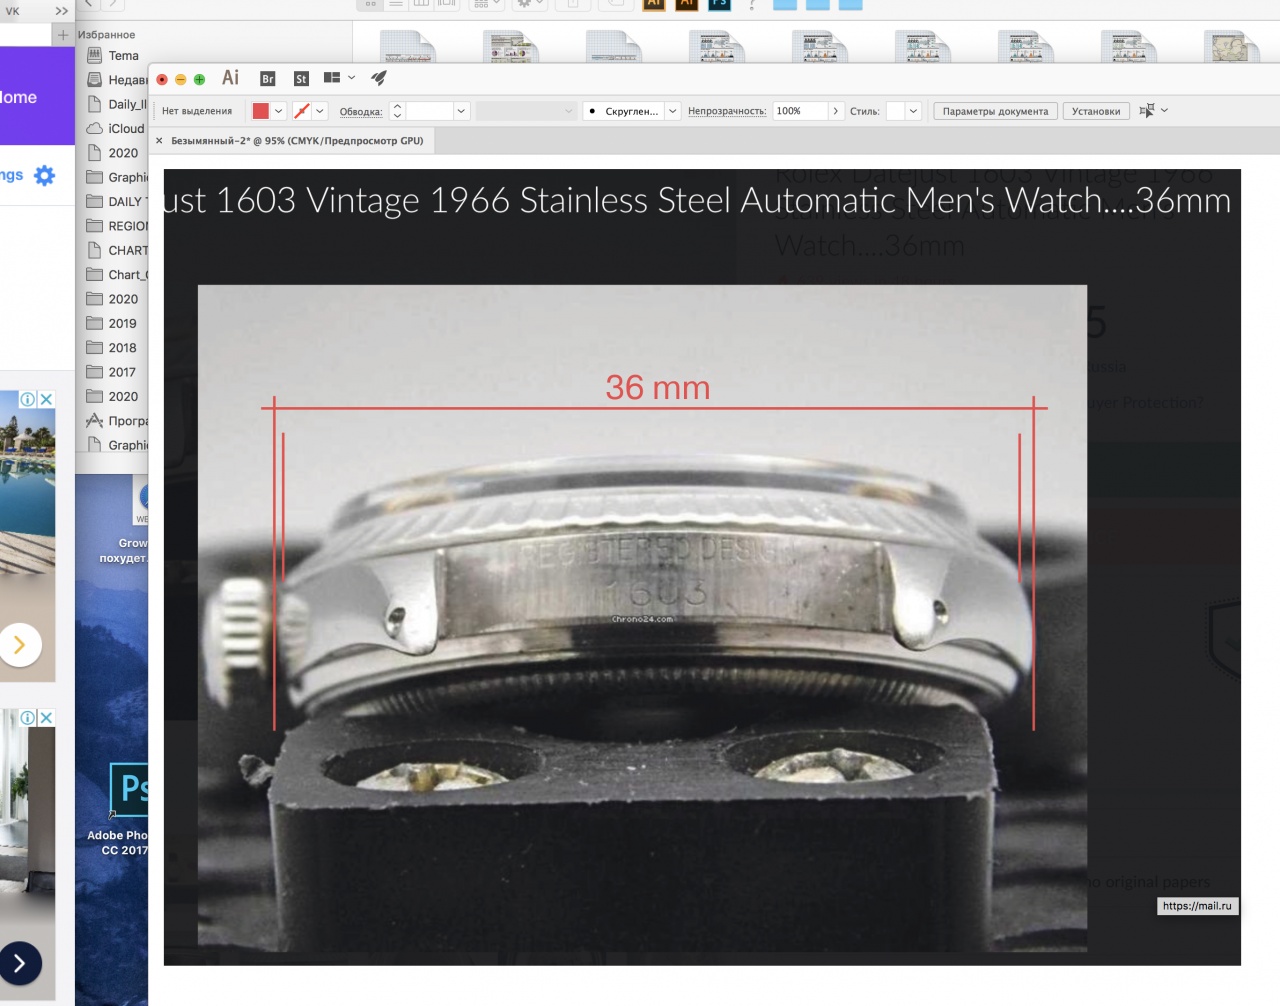Open the stroke weight dropdown

(462, 111)
